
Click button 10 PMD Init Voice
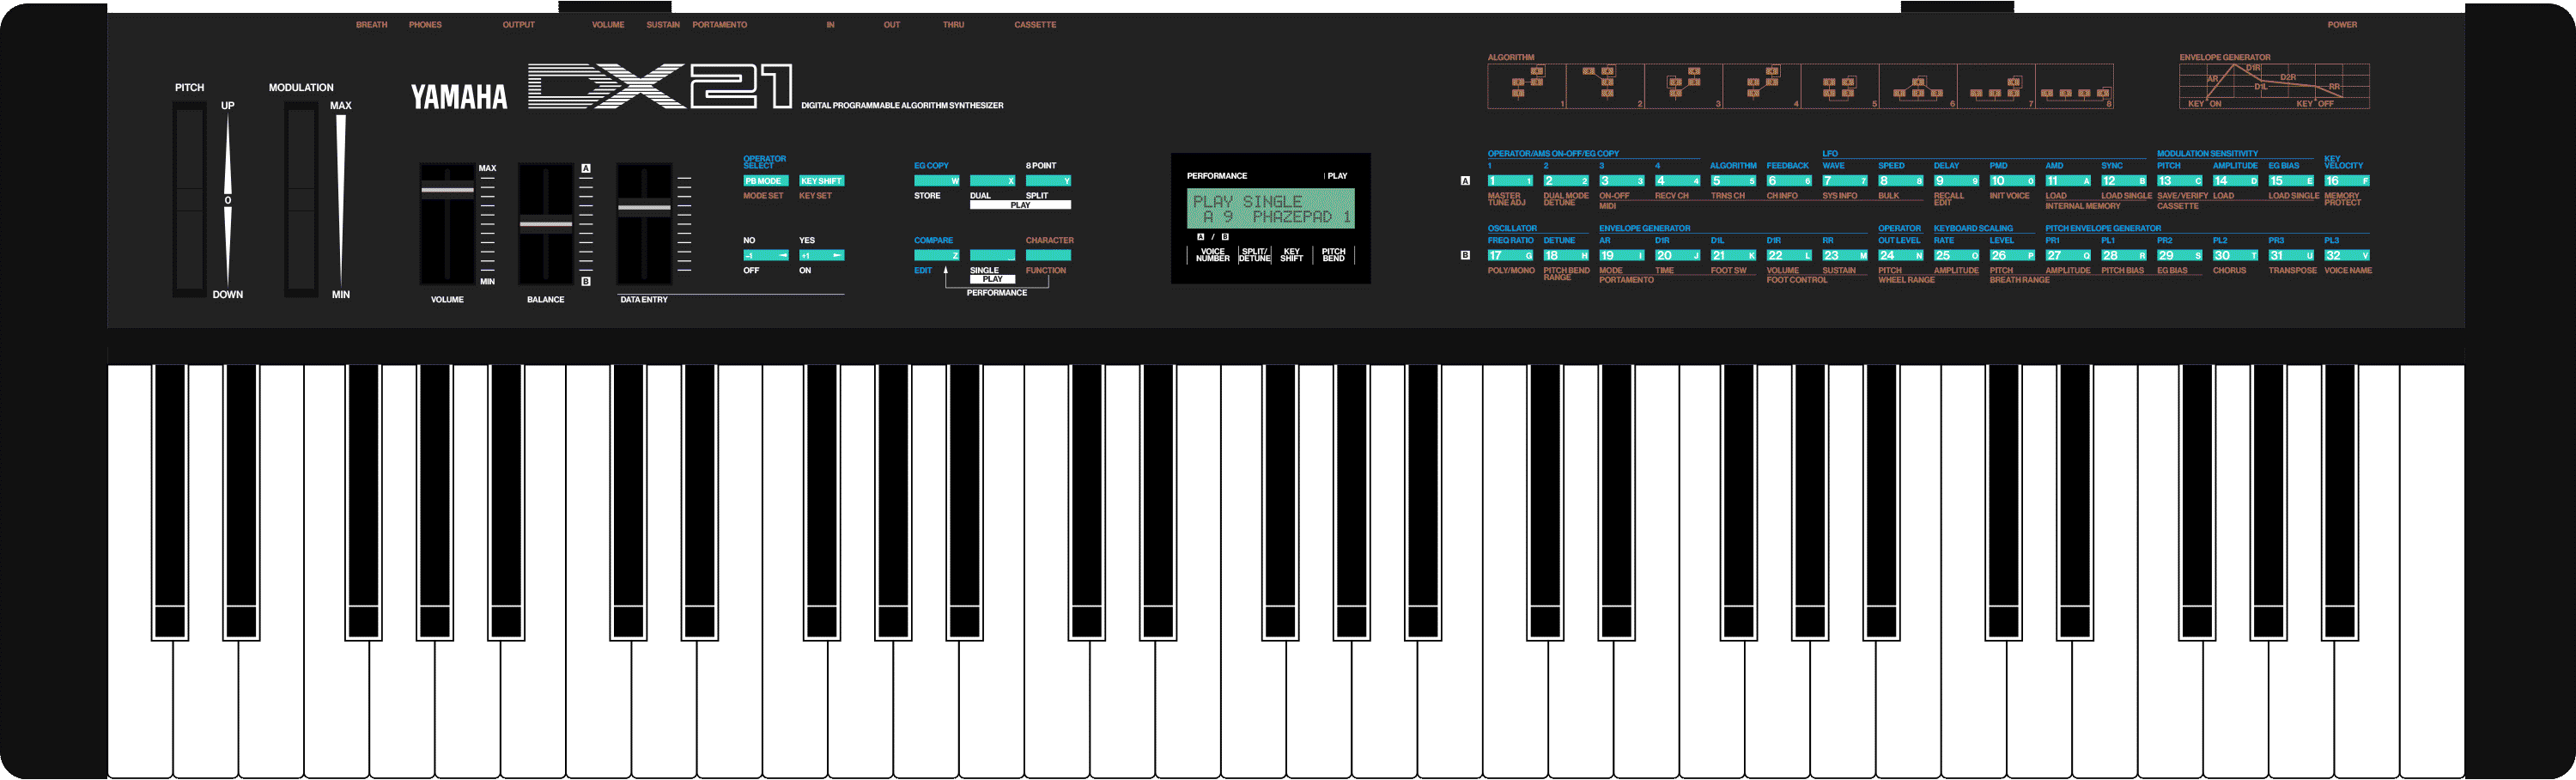2013,181
